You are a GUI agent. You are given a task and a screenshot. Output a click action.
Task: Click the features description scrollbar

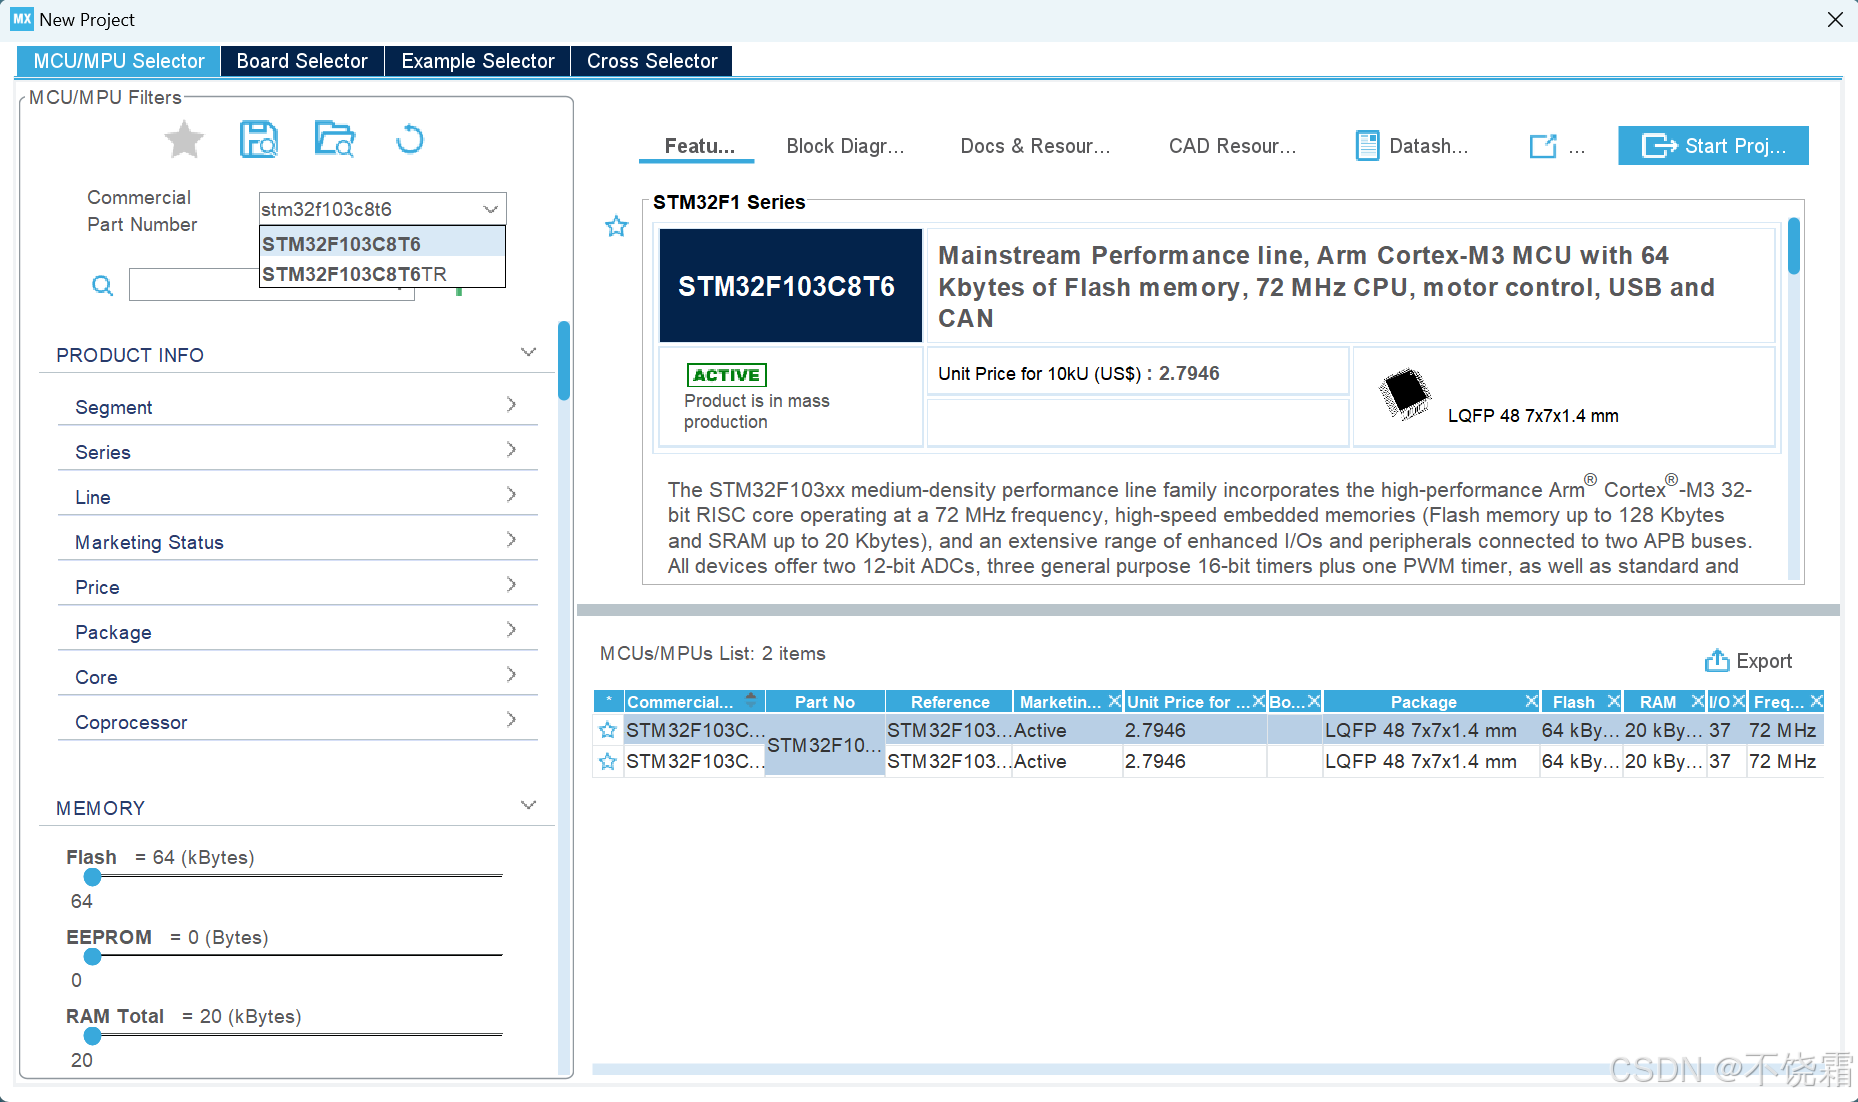(1794, 246)
